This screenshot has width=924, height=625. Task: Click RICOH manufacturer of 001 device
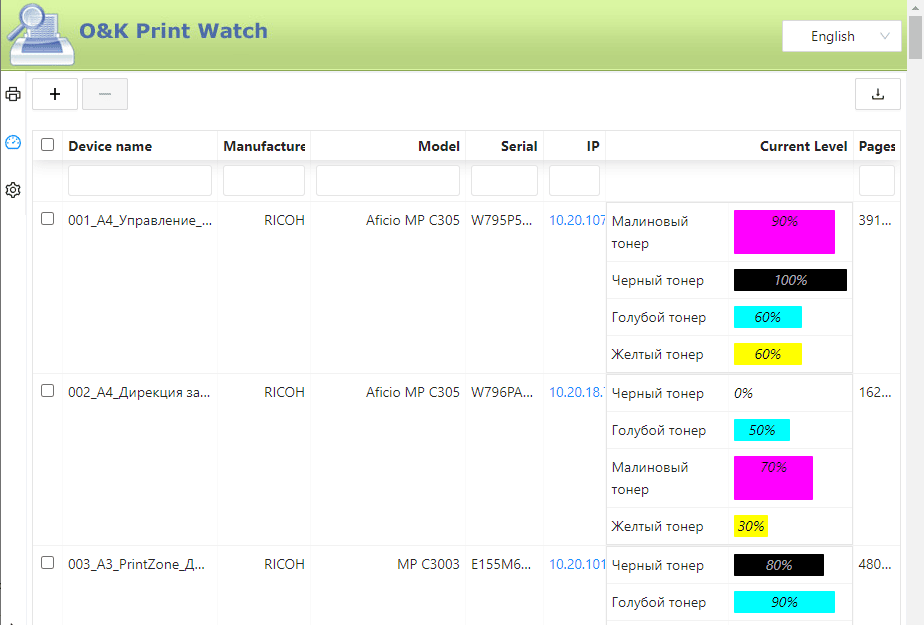coord(285,220)
